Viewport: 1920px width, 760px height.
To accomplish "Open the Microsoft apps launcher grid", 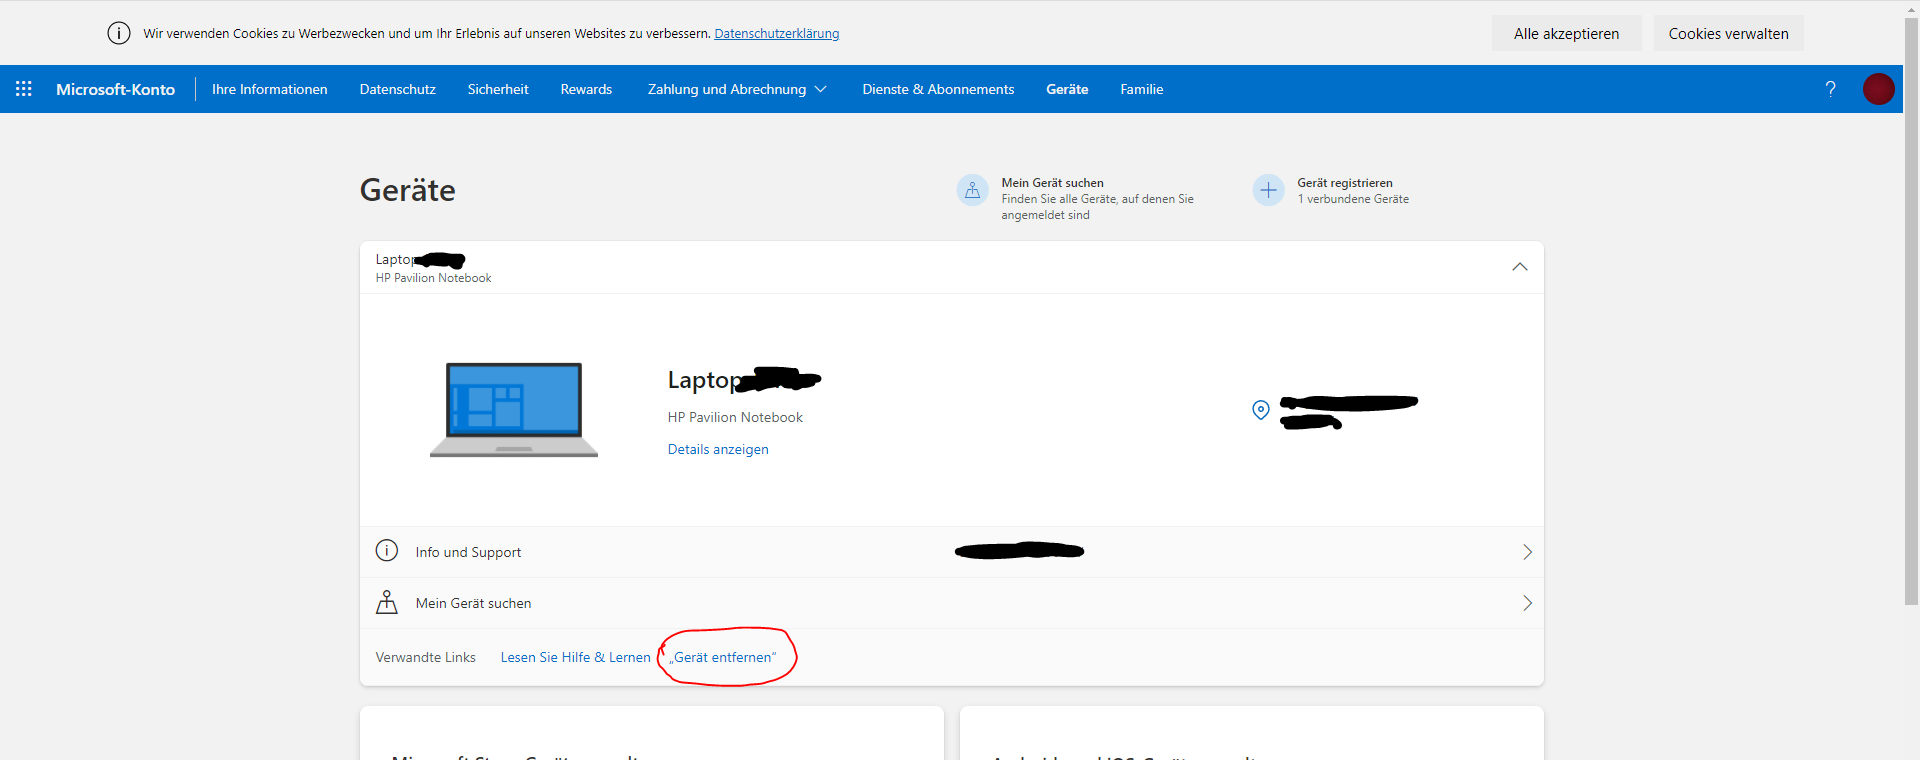I will pyautogui.click(x=24, y=89).
